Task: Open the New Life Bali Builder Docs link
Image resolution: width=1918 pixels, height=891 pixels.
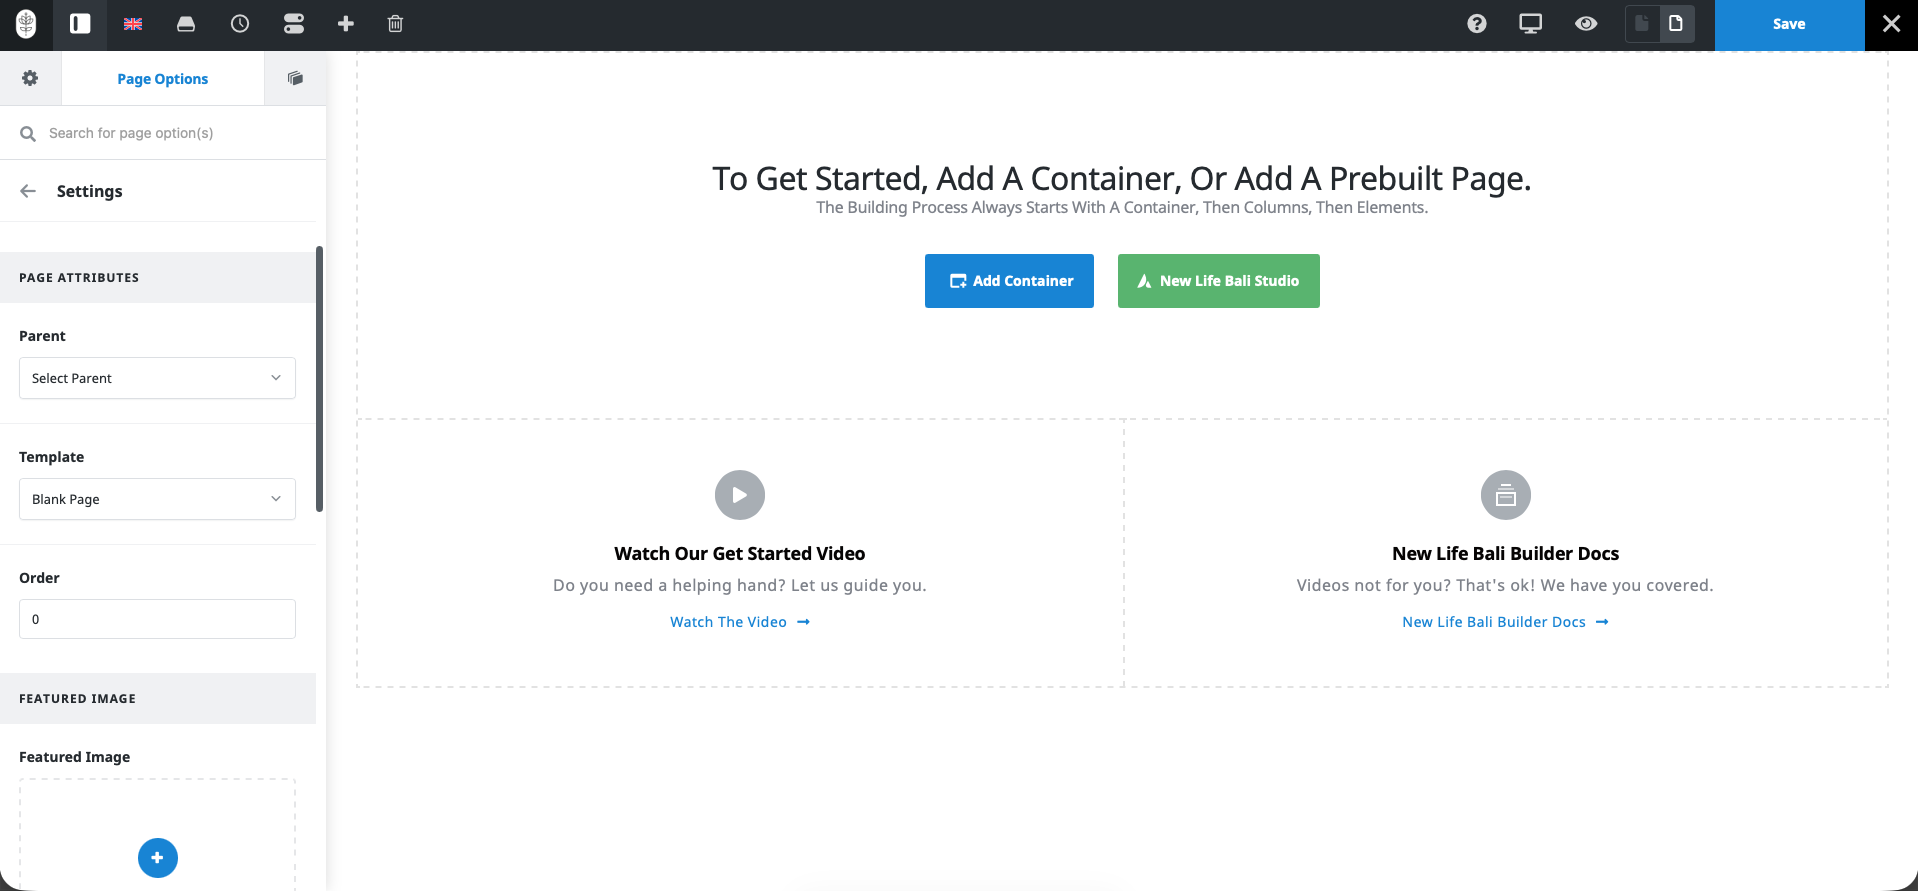Action: point(1505,622)
